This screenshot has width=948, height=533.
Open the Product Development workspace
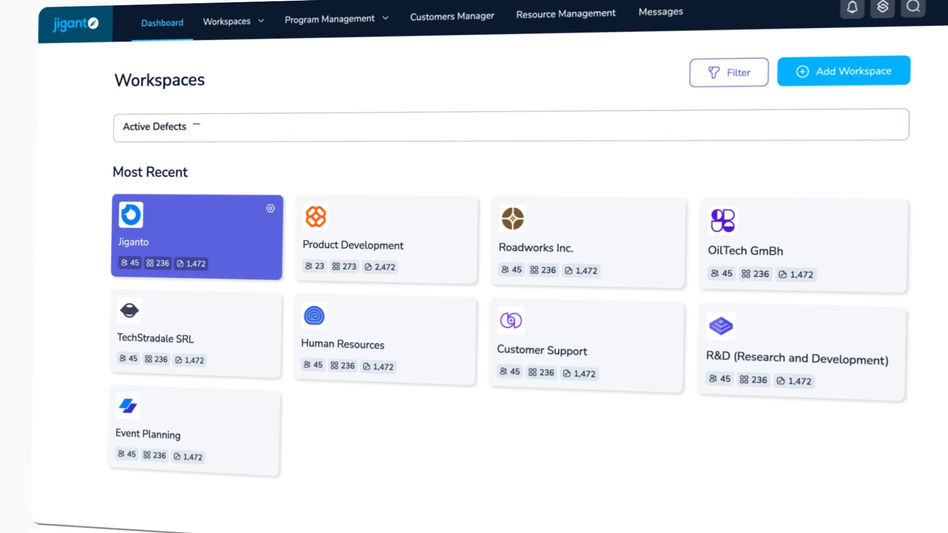click(387, 239)
